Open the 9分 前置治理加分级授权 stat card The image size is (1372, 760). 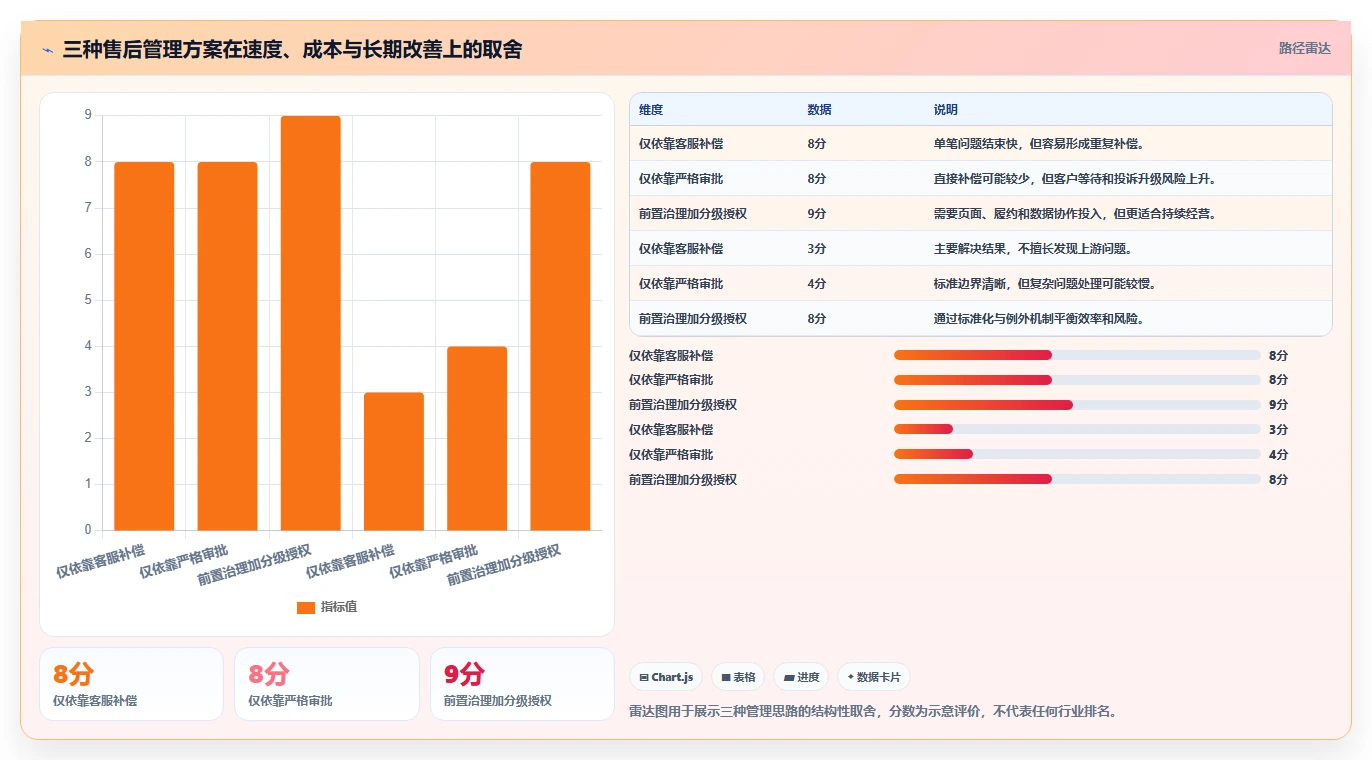click(522, 684)
